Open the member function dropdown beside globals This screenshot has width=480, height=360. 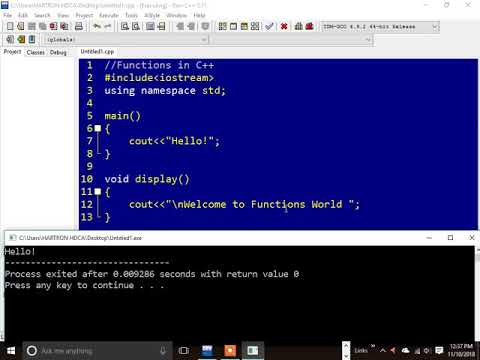[x=292, y=40]
